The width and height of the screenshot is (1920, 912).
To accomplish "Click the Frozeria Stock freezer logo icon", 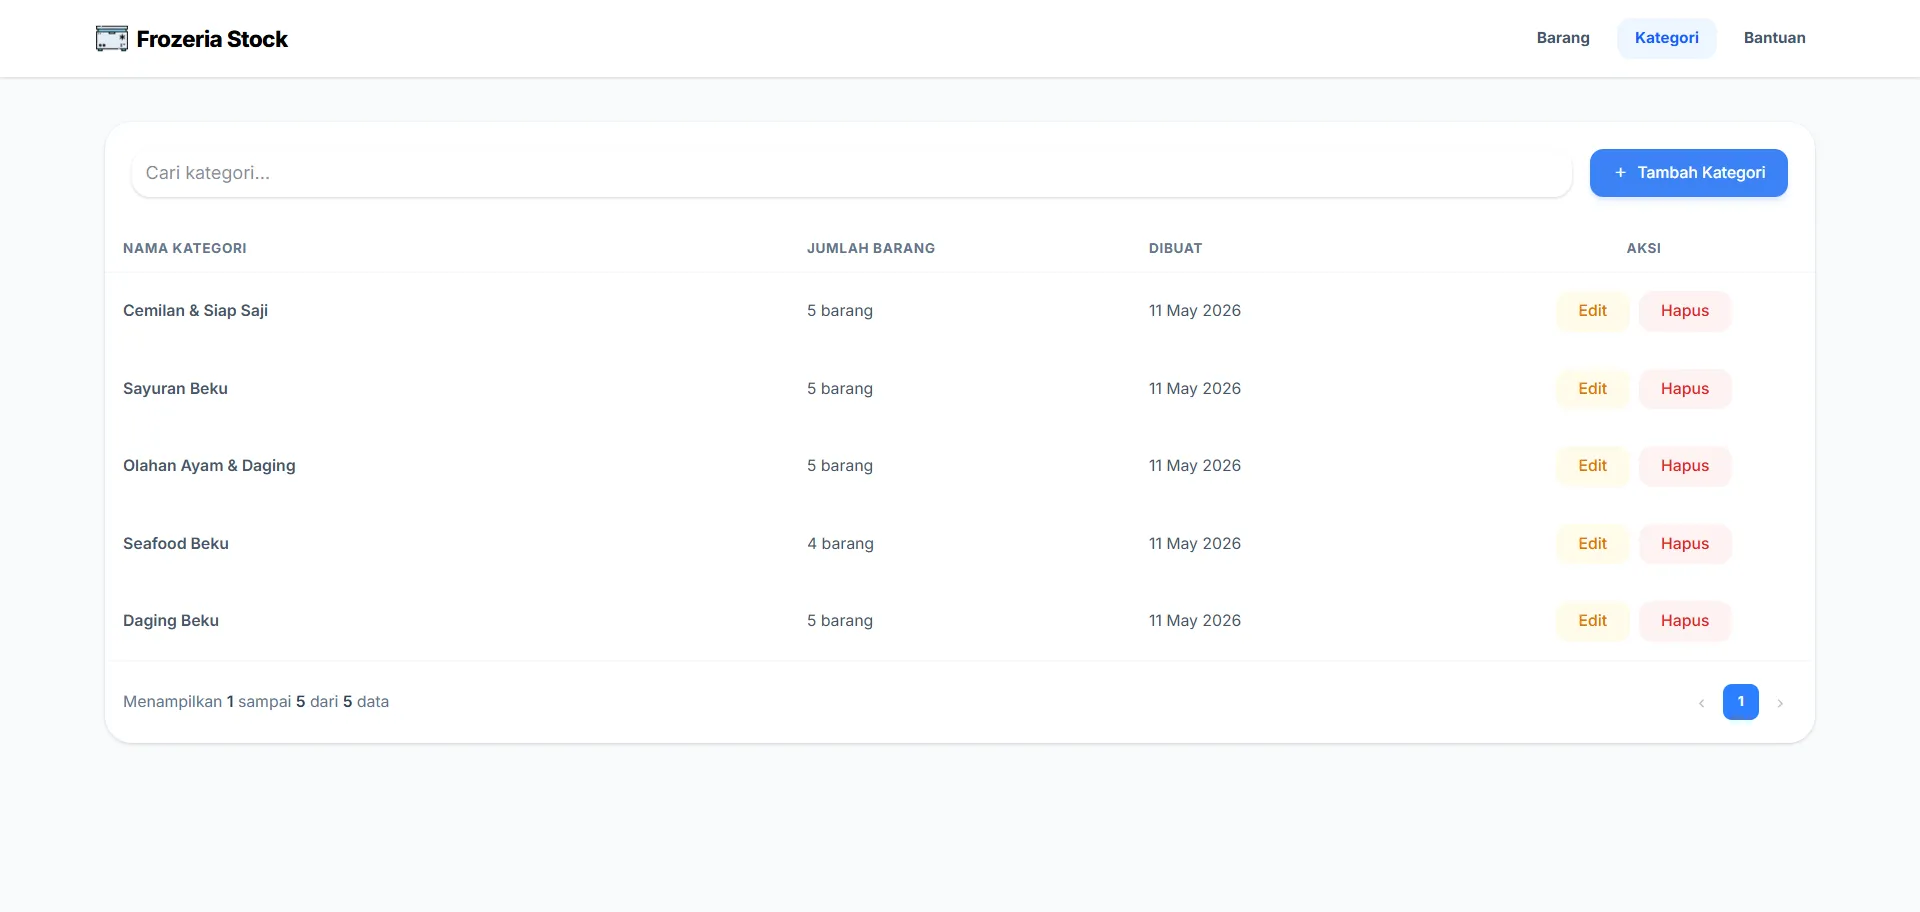I will (112, 39).
